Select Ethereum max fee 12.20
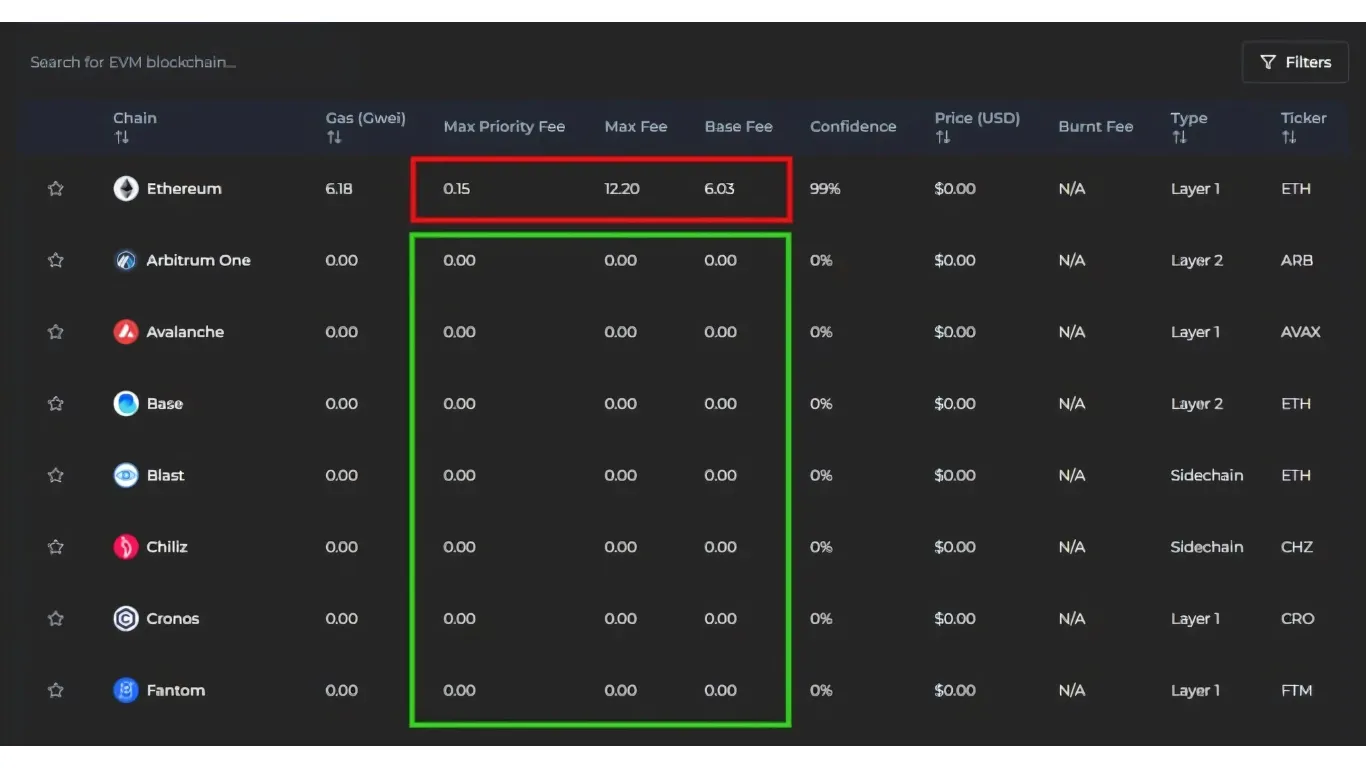The image size is (1366, 768). point(622,189)
